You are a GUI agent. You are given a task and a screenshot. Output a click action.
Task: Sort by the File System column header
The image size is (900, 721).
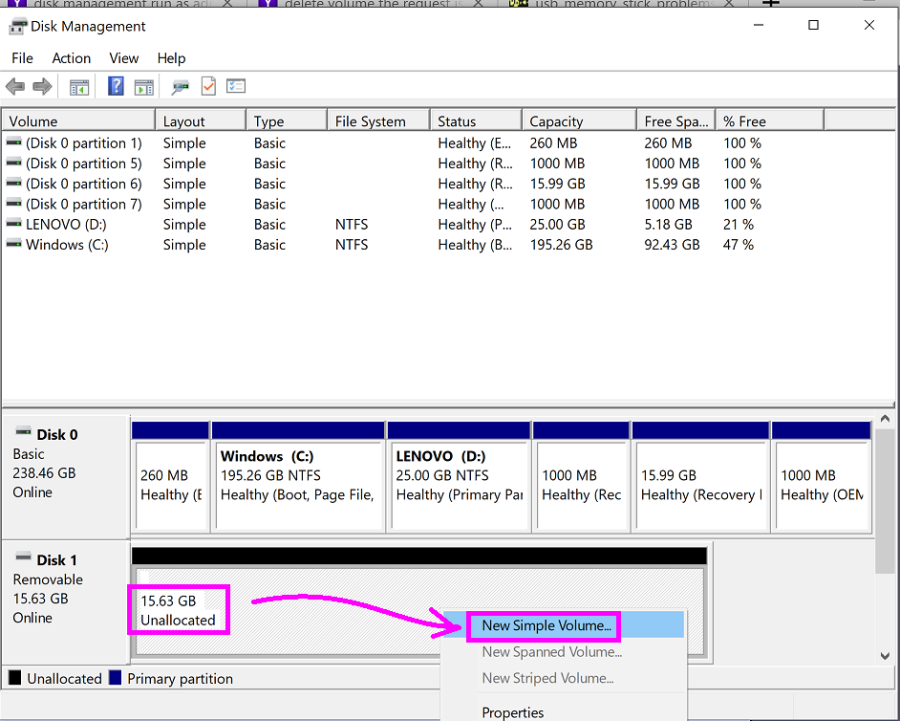378,121
